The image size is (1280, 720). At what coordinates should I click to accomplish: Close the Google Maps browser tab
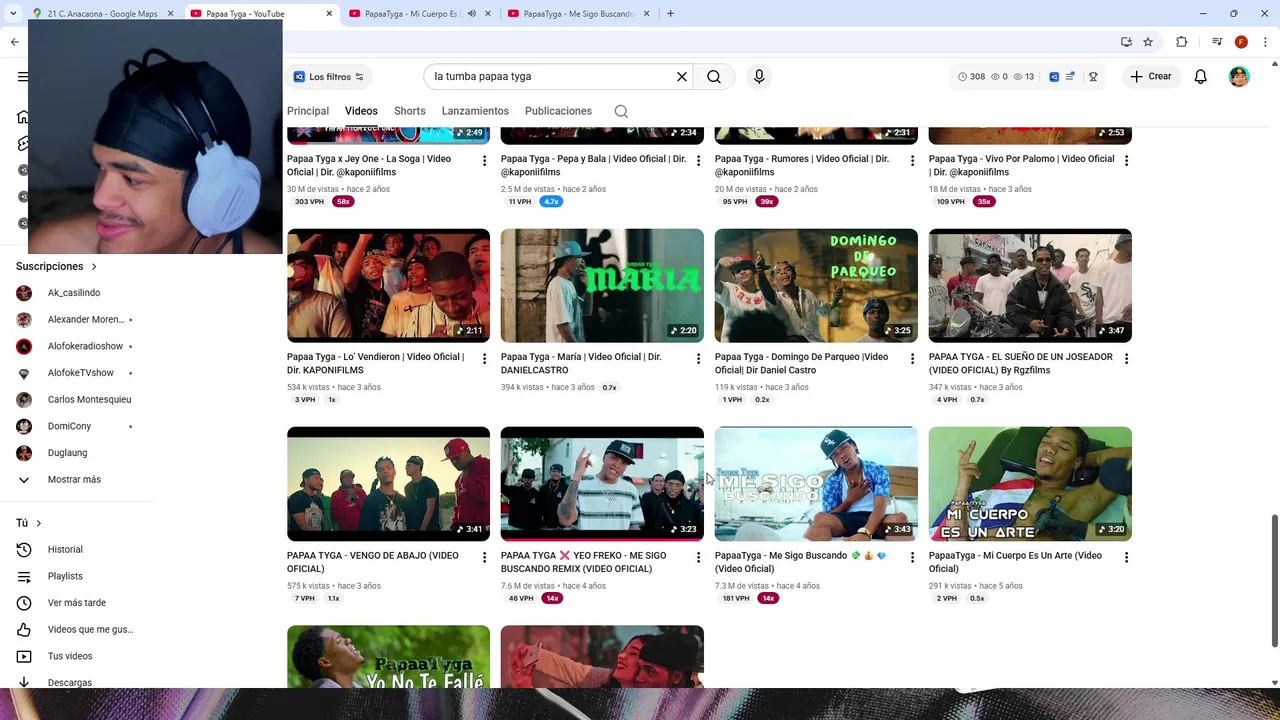coord(170,14)
